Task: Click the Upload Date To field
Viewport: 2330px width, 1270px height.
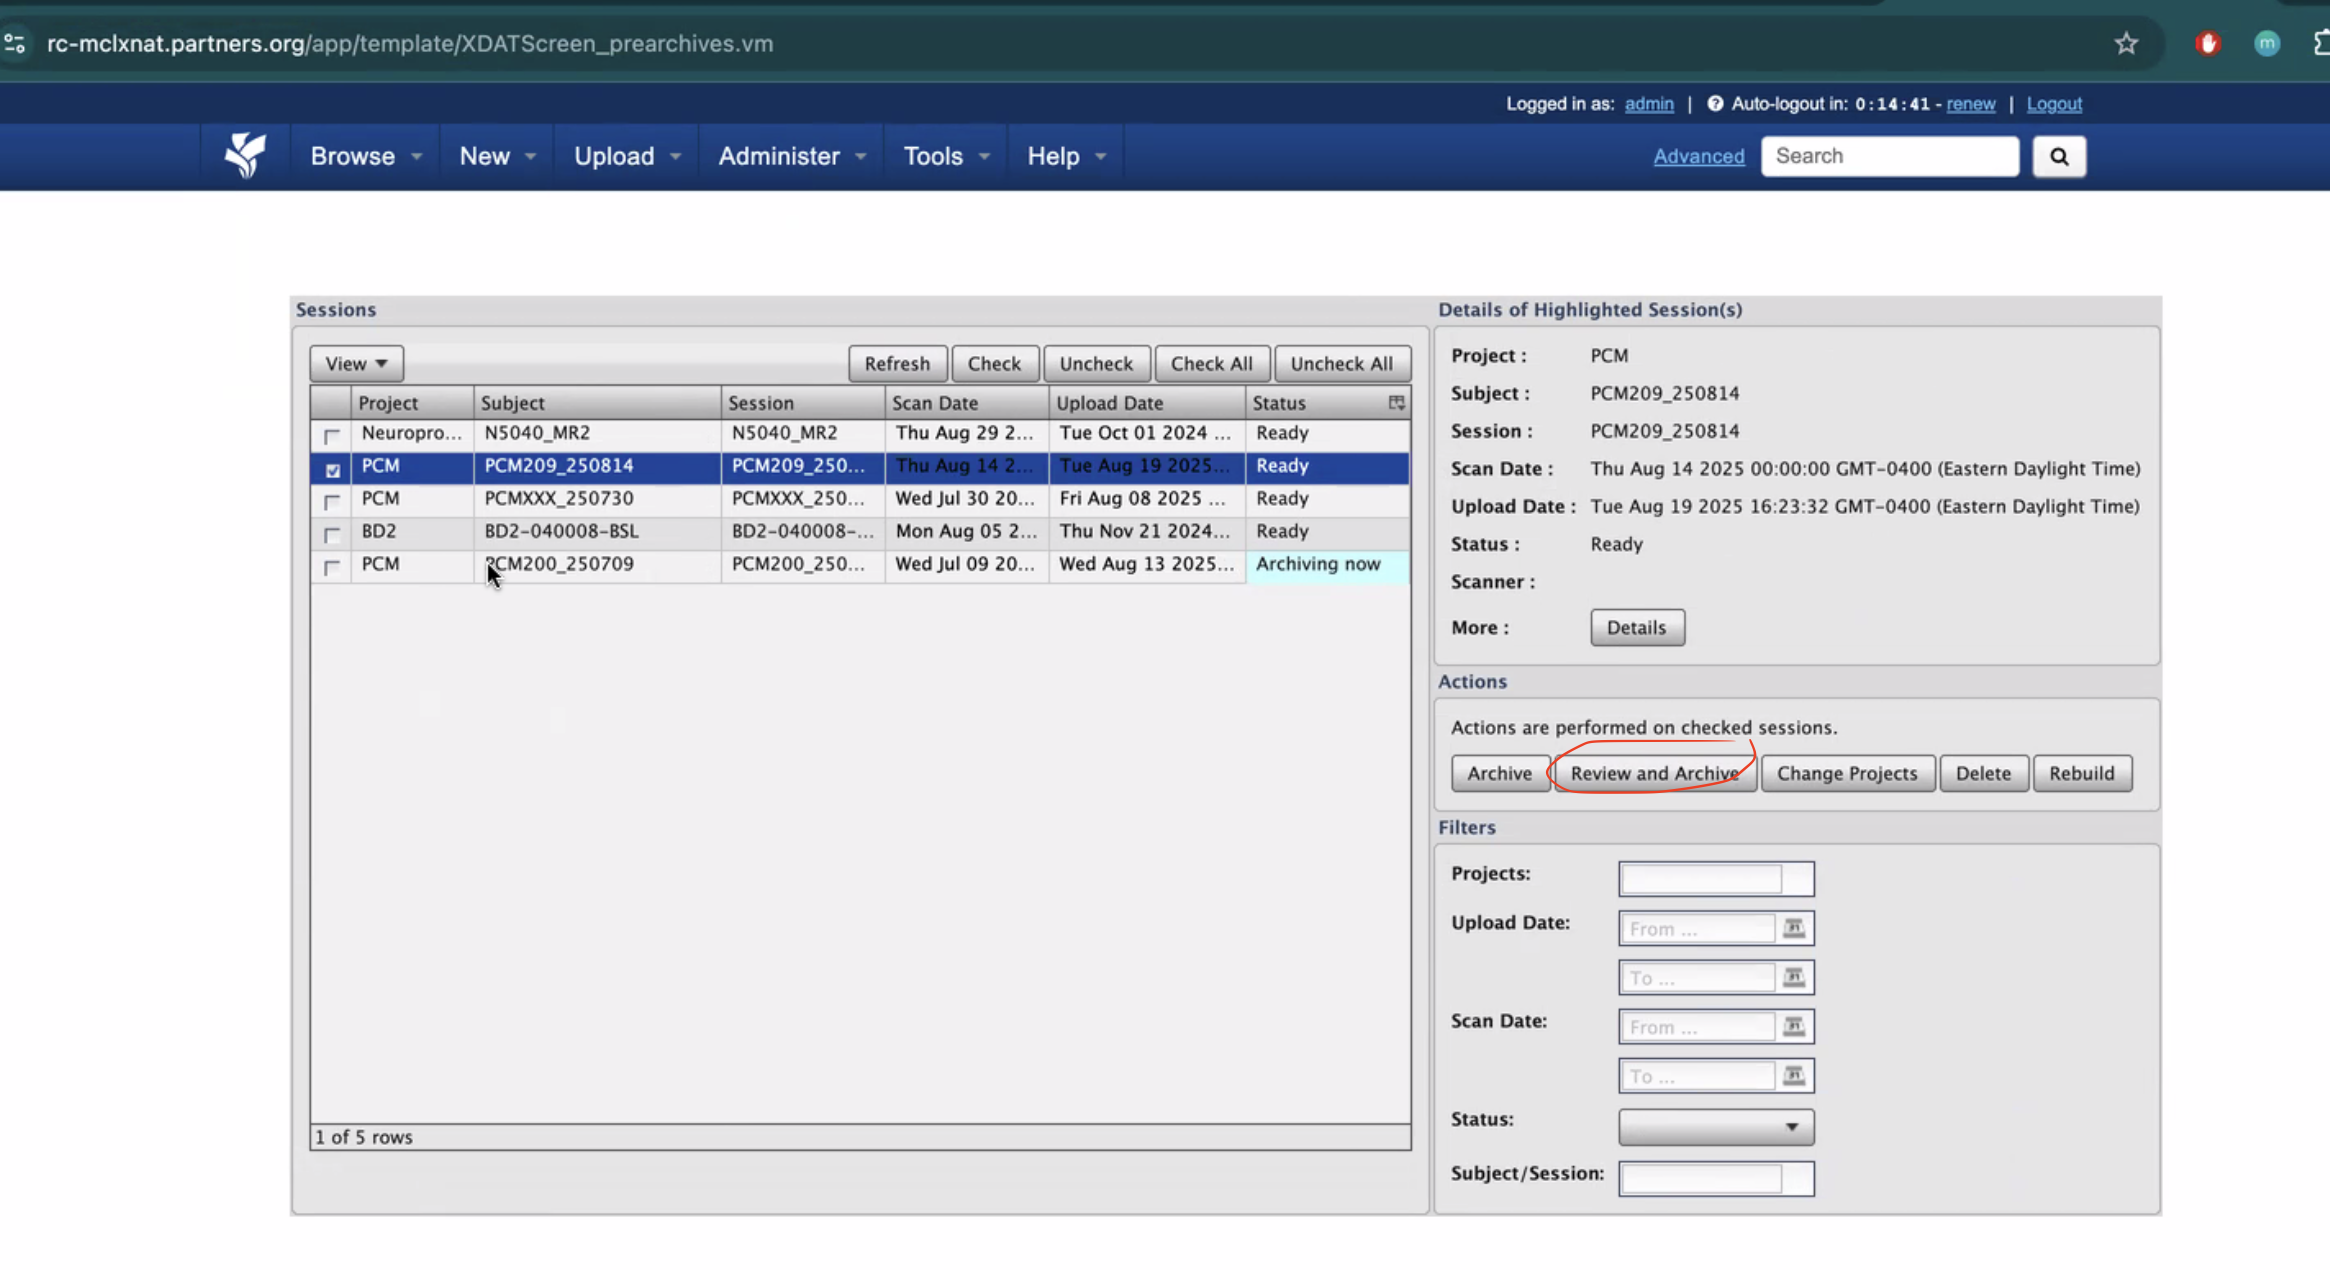Action: pos(1697,977)
